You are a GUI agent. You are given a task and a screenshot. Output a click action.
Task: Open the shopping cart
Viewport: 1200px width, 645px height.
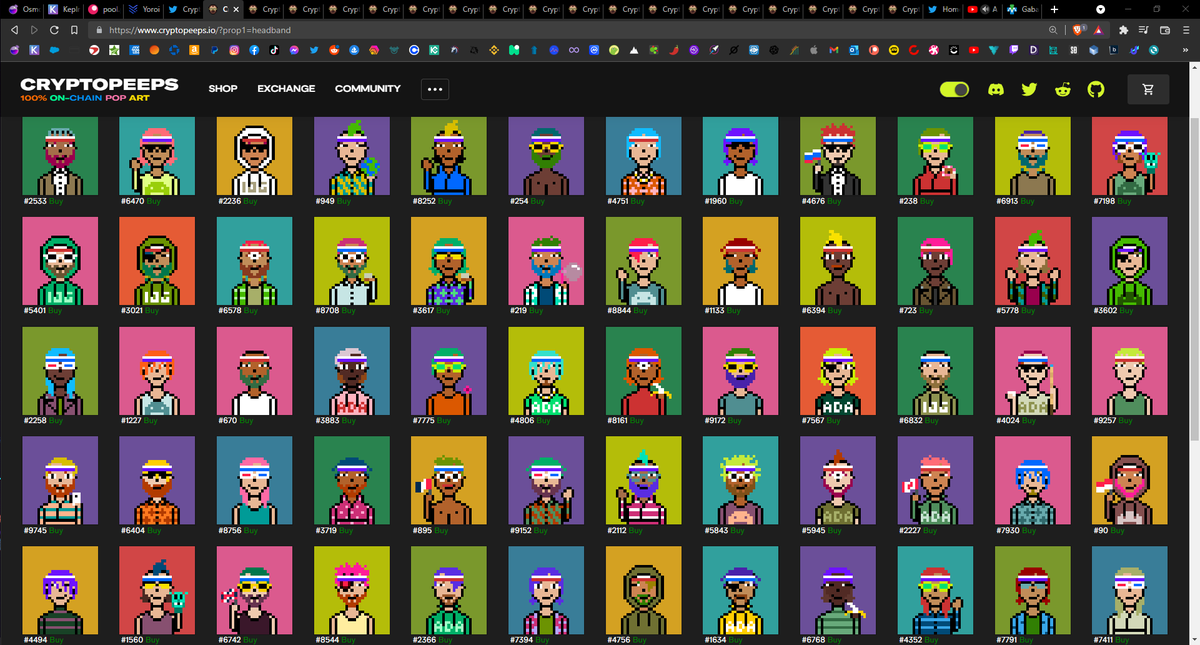coord(1147,89)
